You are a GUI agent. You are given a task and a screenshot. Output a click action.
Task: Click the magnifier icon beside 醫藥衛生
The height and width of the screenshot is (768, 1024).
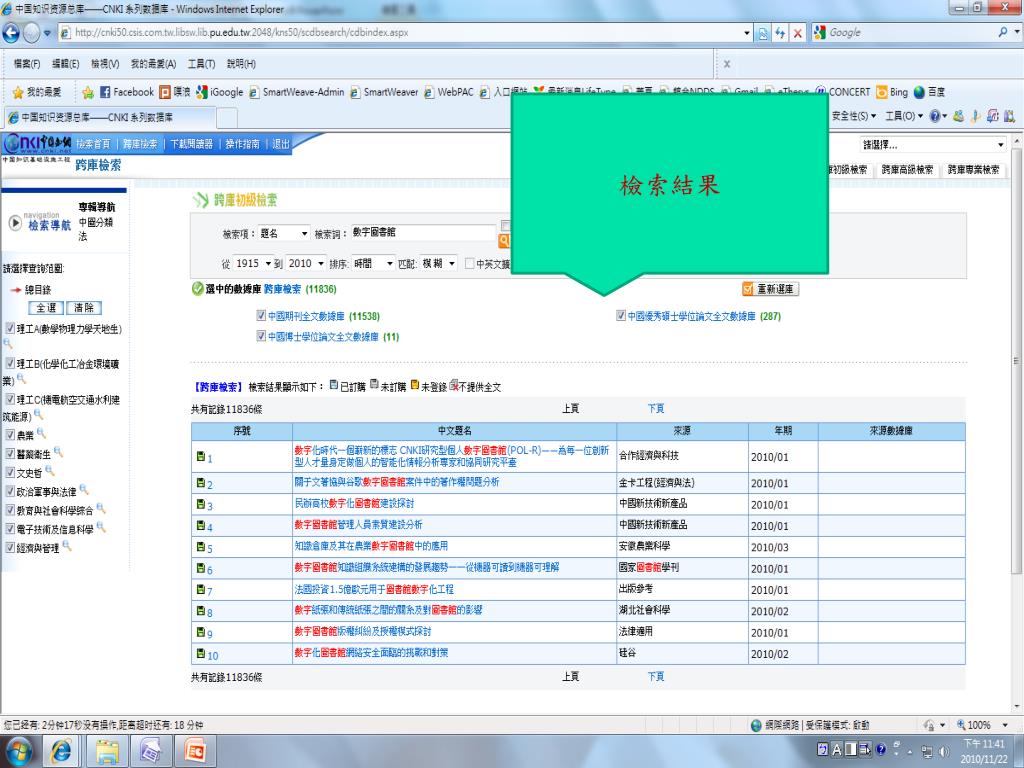tap(58, 451)
